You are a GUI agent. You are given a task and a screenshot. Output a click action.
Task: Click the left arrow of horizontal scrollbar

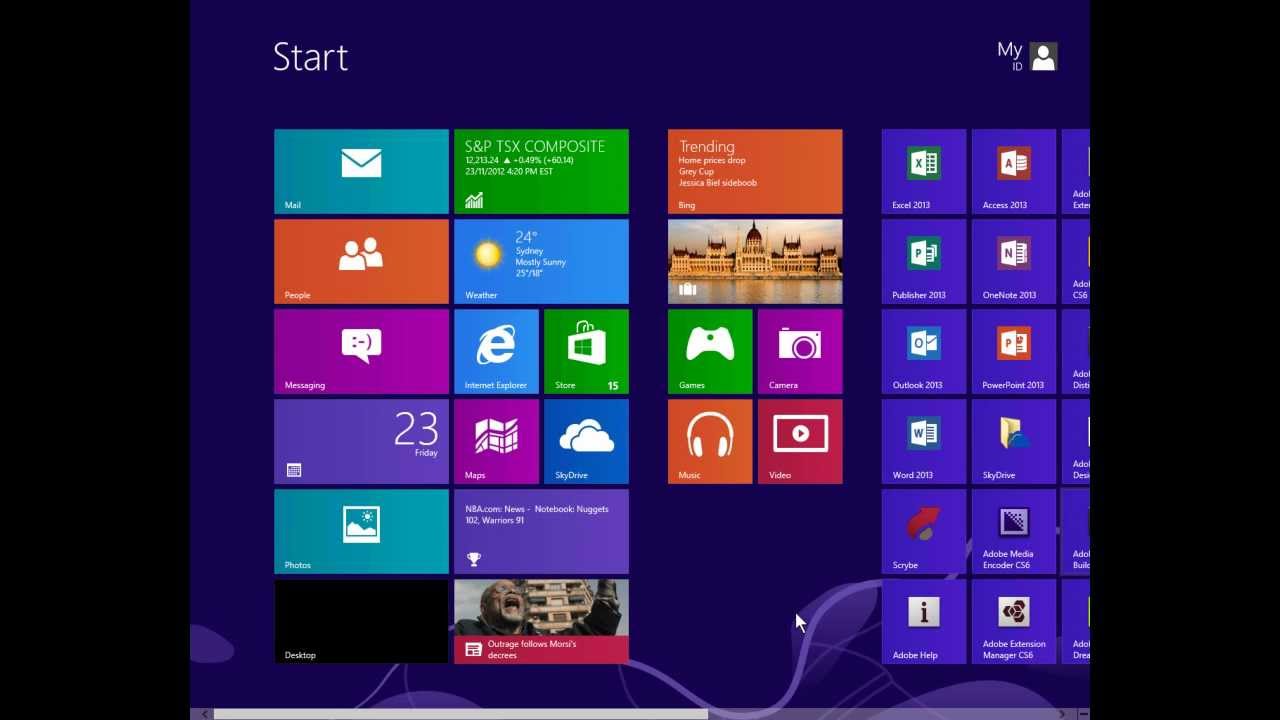tap(205, 714)
